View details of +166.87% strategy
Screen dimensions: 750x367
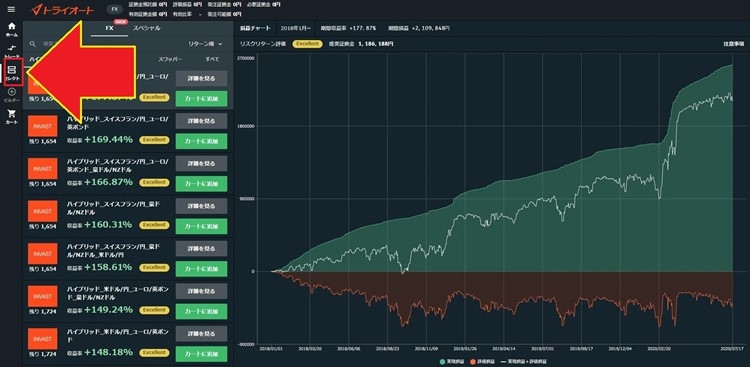tap(201, 163)
